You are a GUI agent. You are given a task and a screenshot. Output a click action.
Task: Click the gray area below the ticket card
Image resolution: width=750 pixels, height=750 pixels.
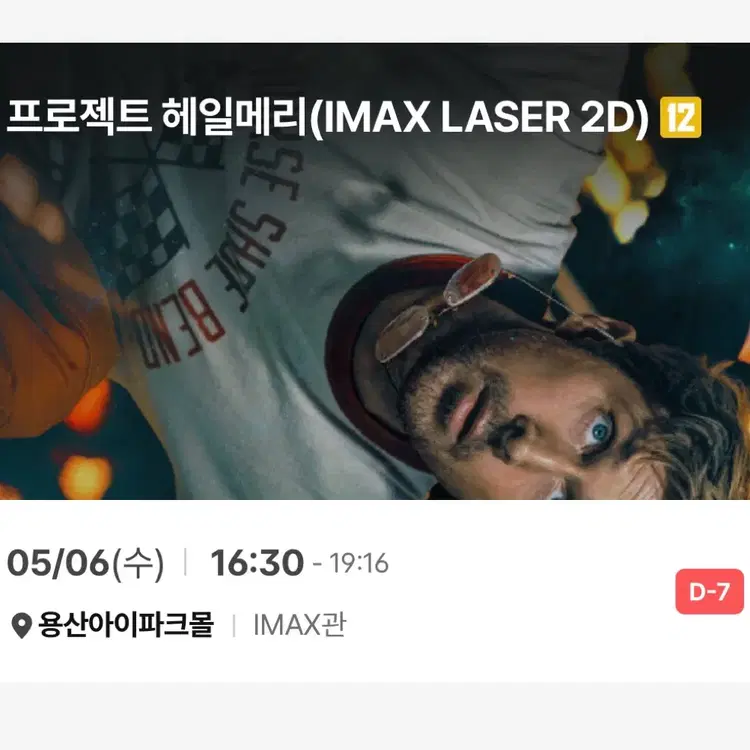[375, 716]
